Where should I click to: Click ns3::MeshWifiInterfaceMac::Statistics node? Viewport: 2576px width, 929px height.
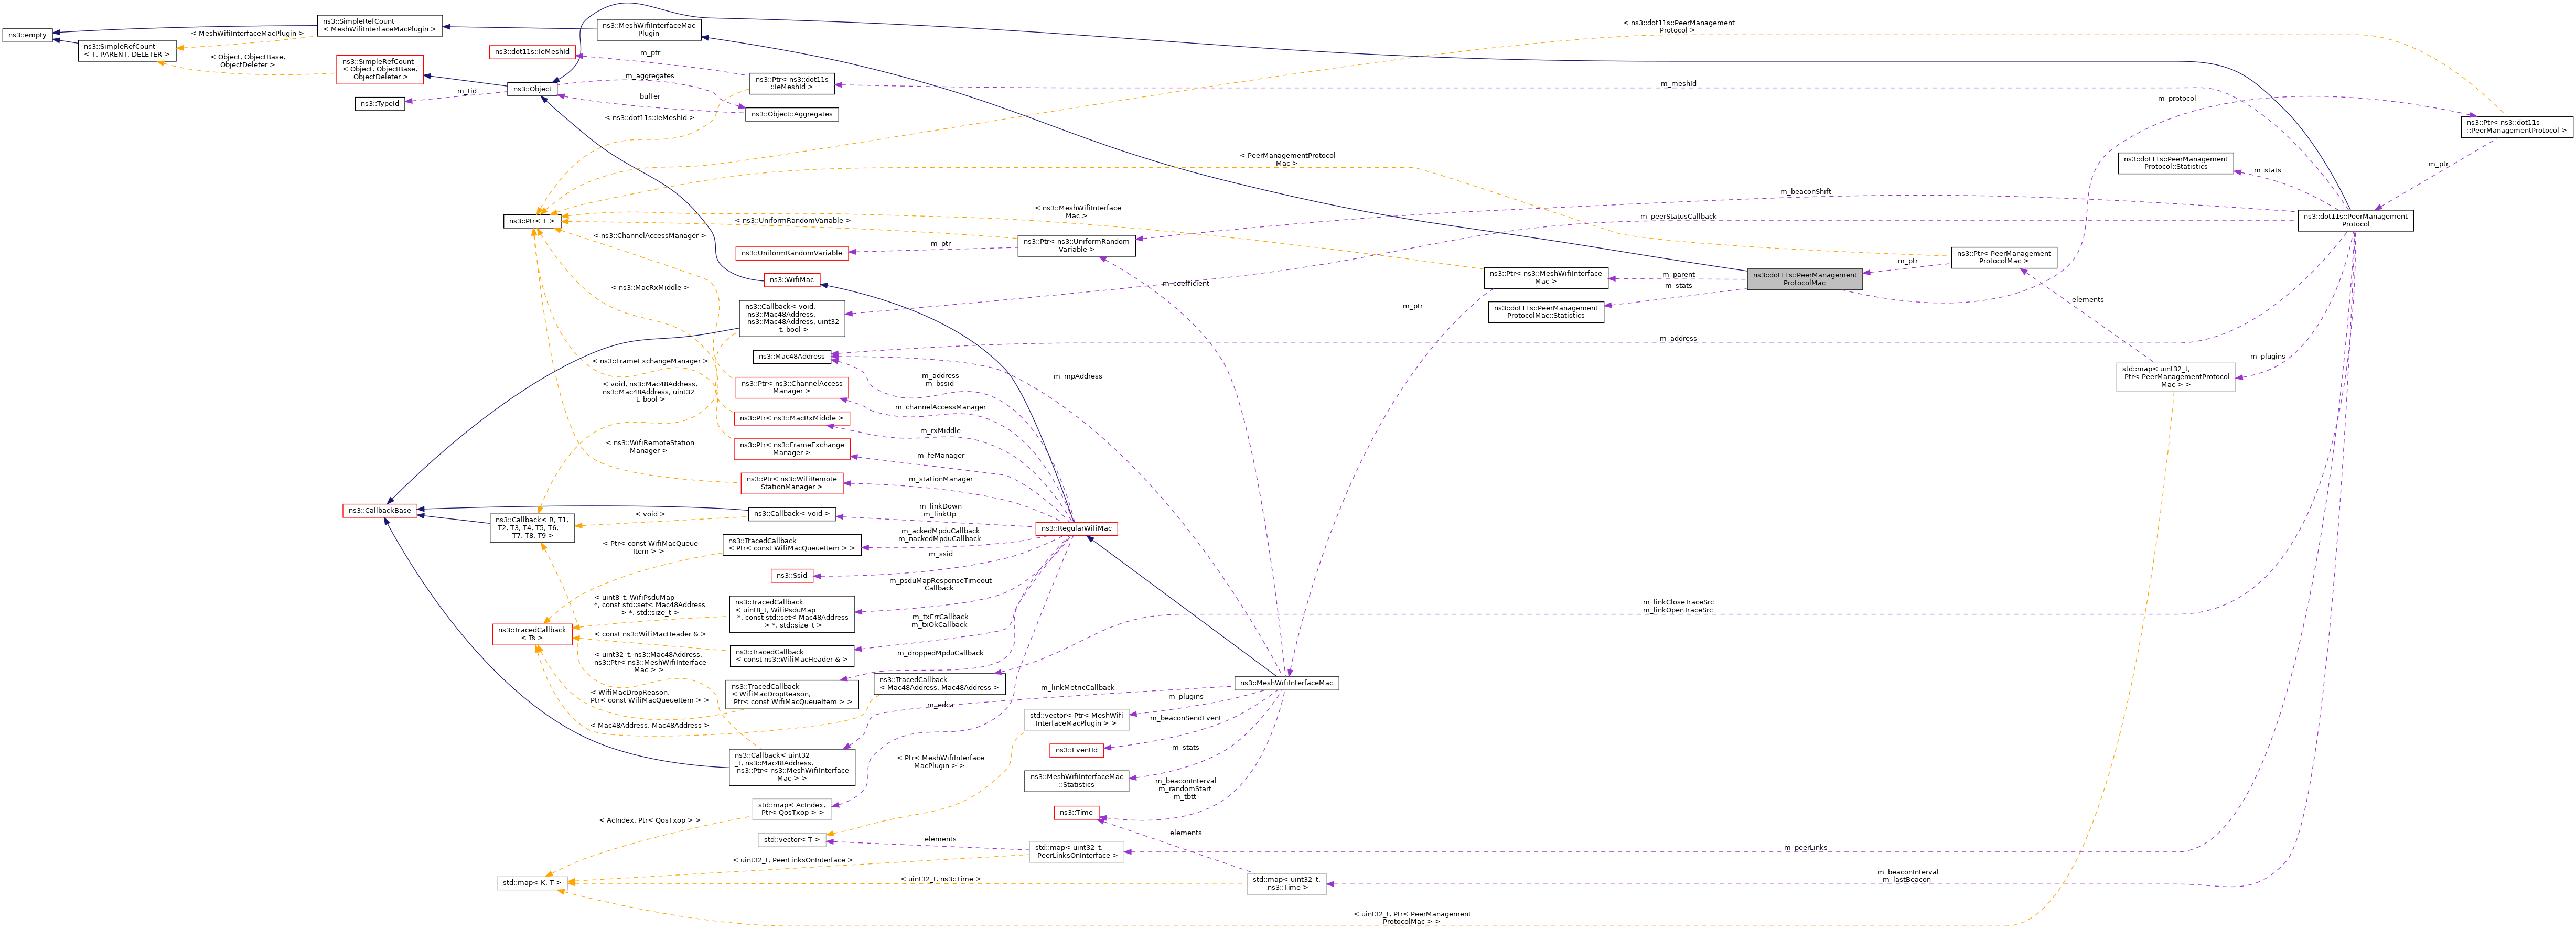pyautogui.click(x=1076, y=781)
